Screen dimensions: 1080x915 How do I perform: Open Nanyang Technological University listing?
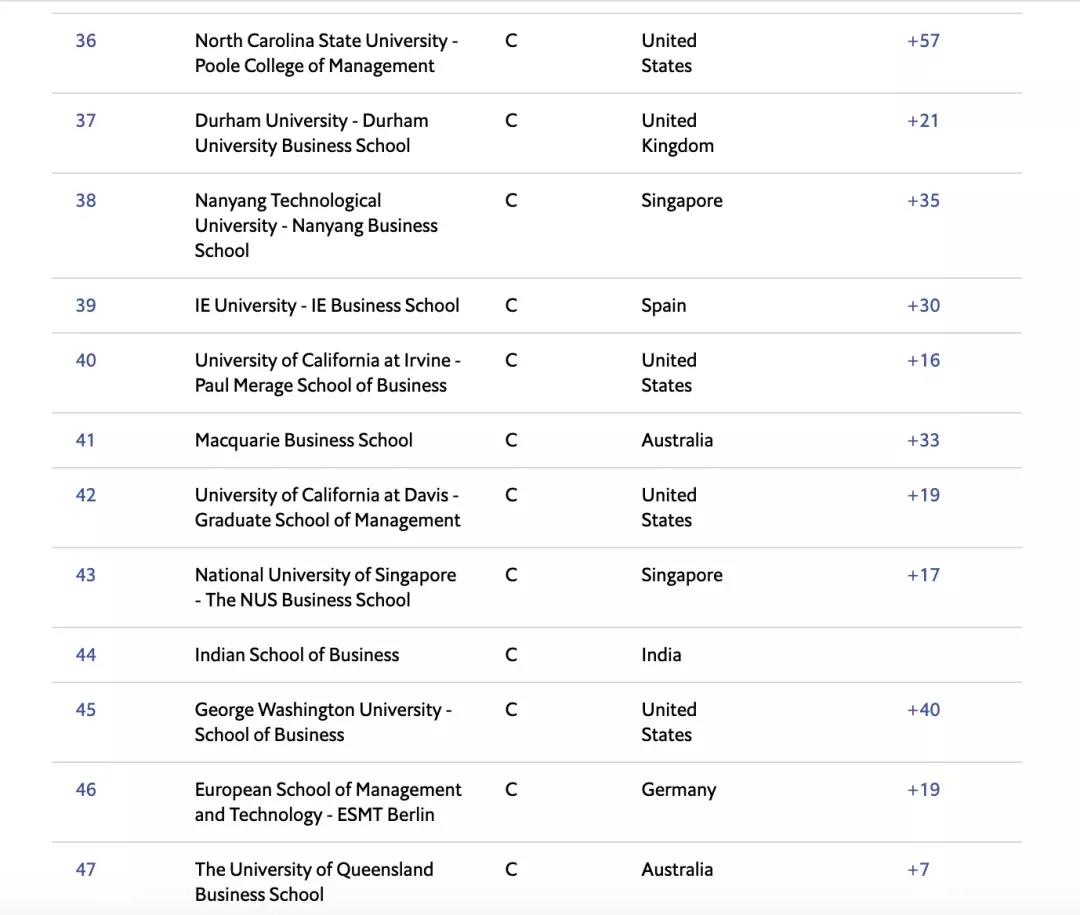[315, 225]
